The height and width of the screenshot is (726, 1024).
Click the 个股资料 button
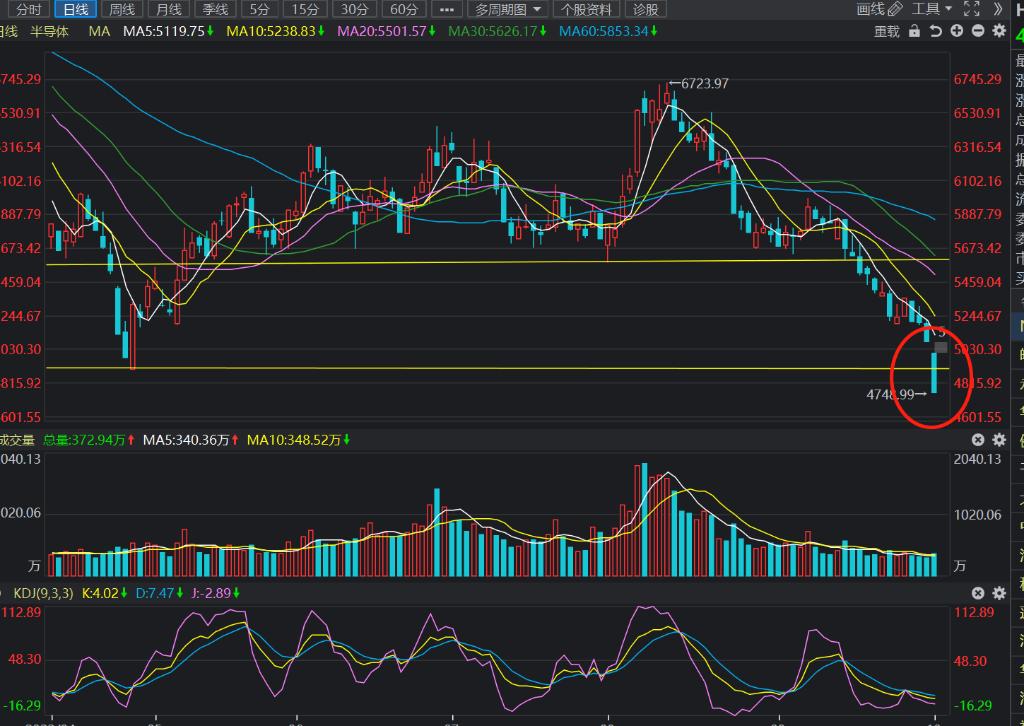(586, 9)
